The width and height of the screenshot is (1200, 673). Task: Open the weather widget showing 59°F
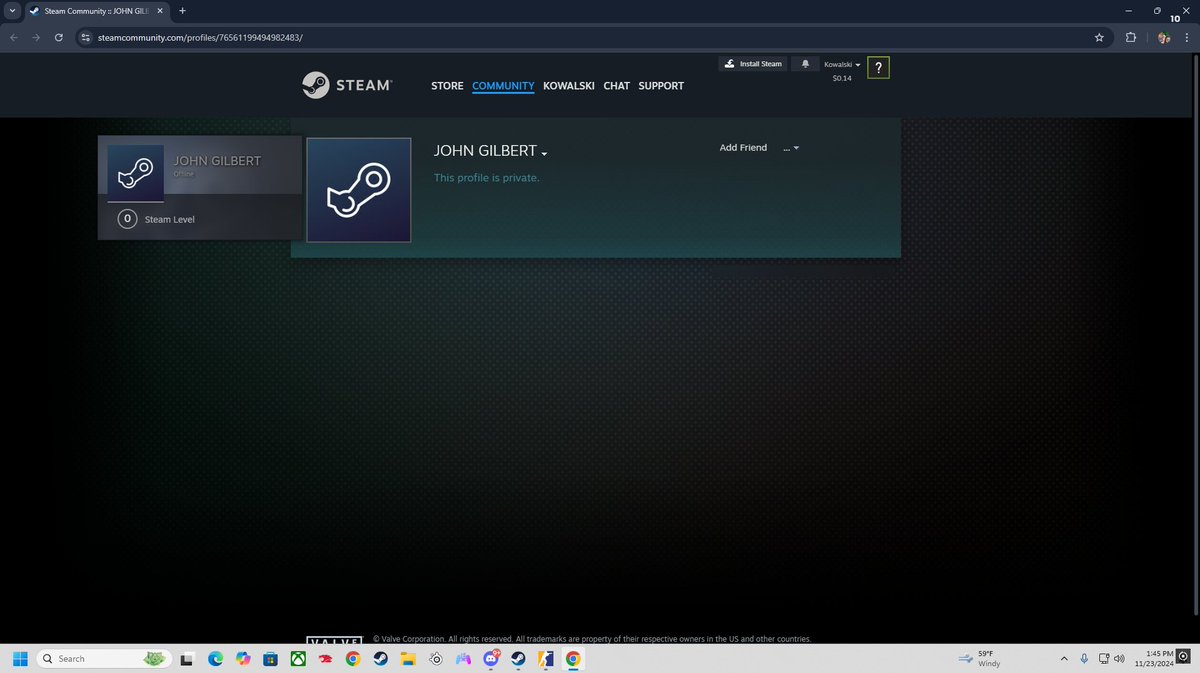979,659
